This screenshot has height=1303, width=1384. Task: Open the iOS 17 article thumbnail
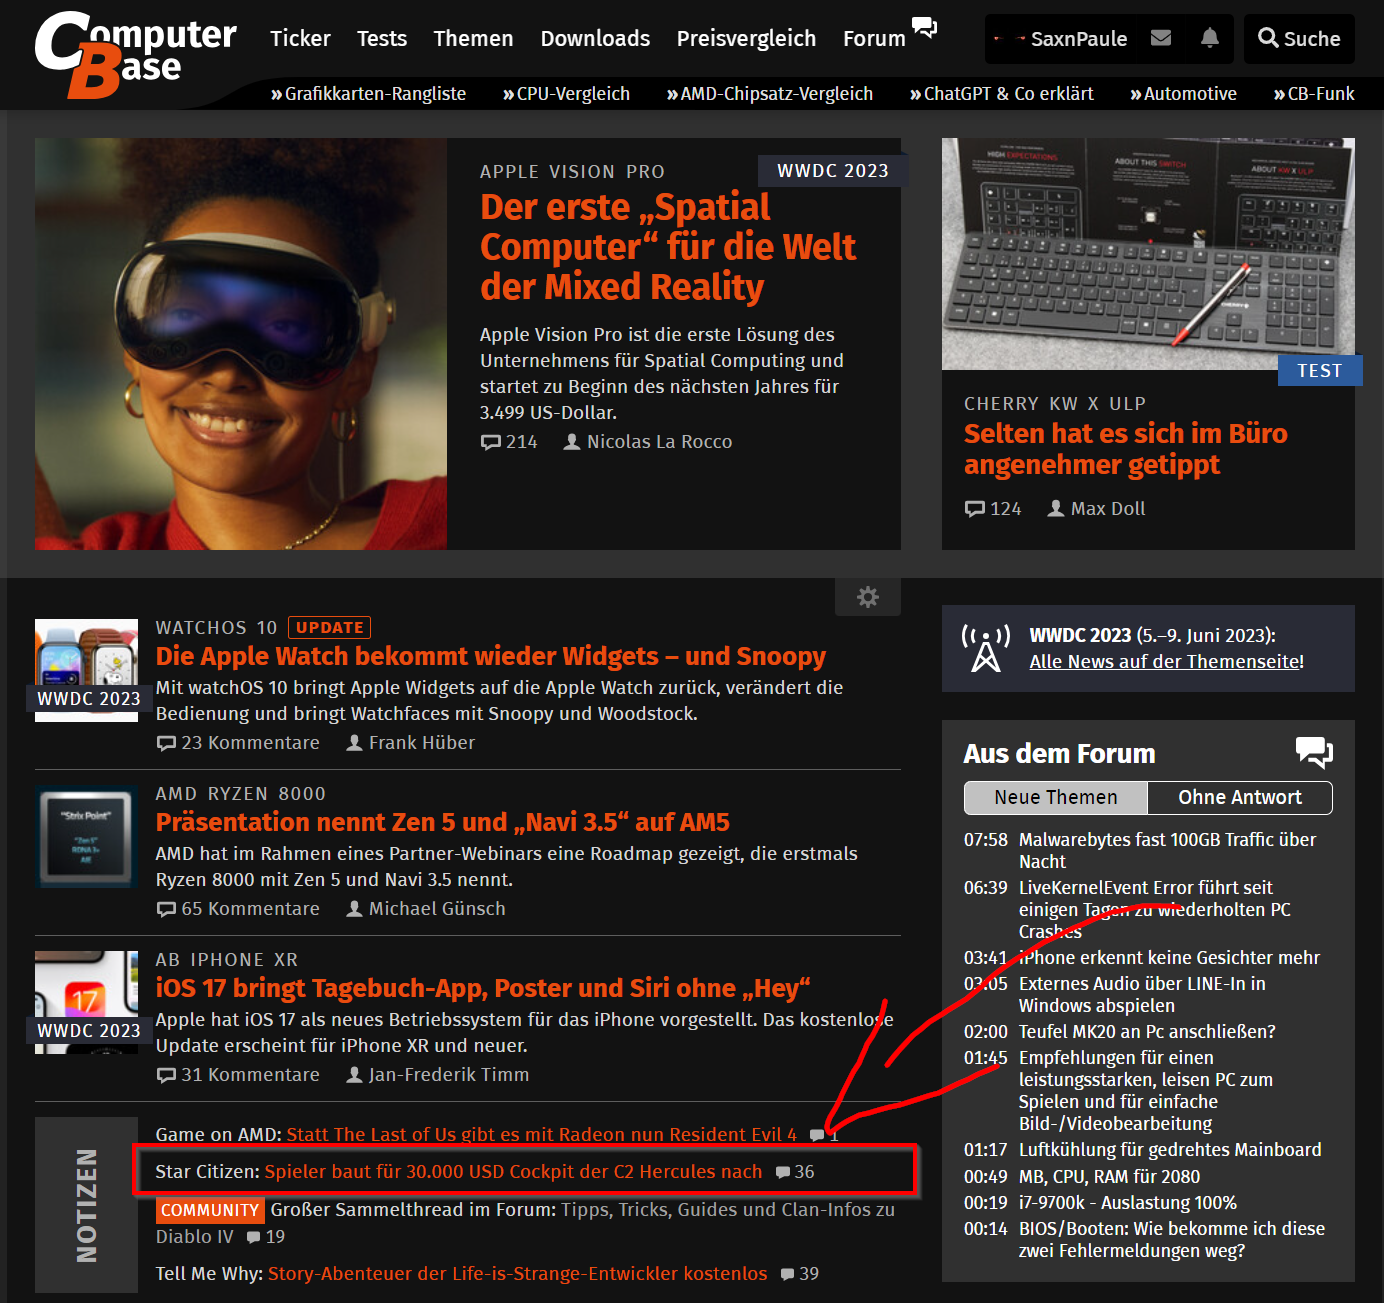(x=87, y=1002)
